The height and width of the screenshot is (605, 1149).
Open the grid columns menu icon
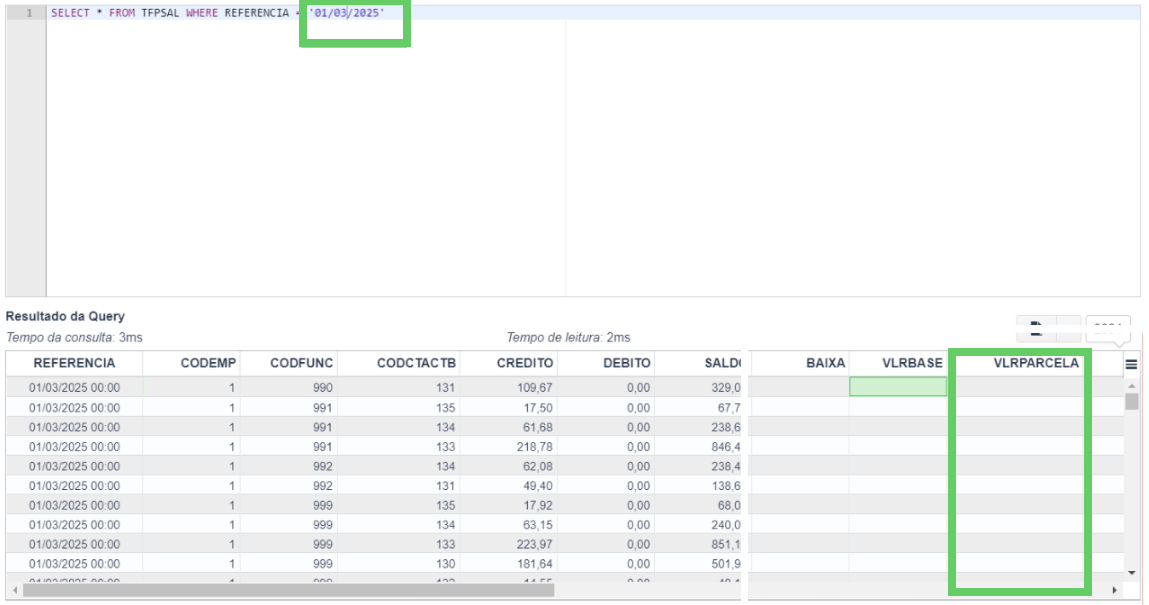(x=1131, y=364)
